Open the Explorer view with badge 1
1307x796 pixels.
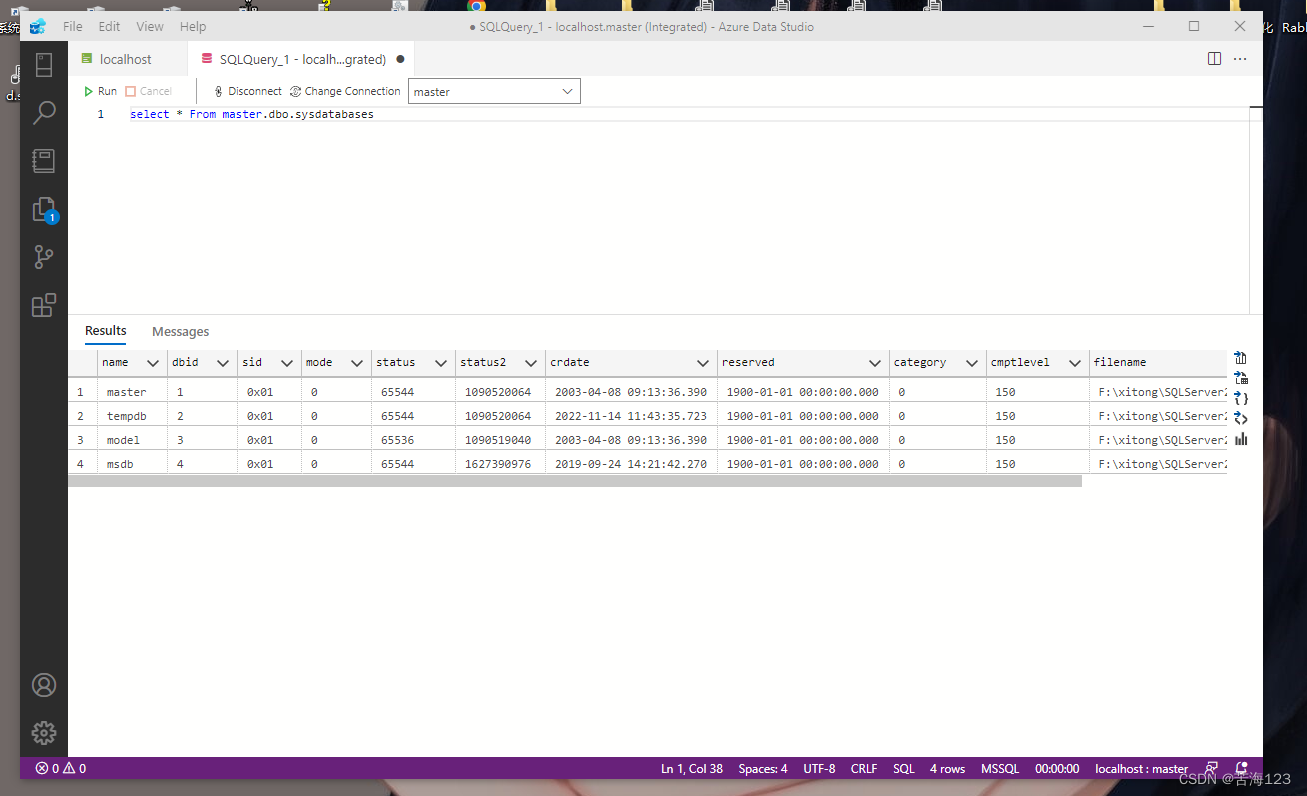44,209
